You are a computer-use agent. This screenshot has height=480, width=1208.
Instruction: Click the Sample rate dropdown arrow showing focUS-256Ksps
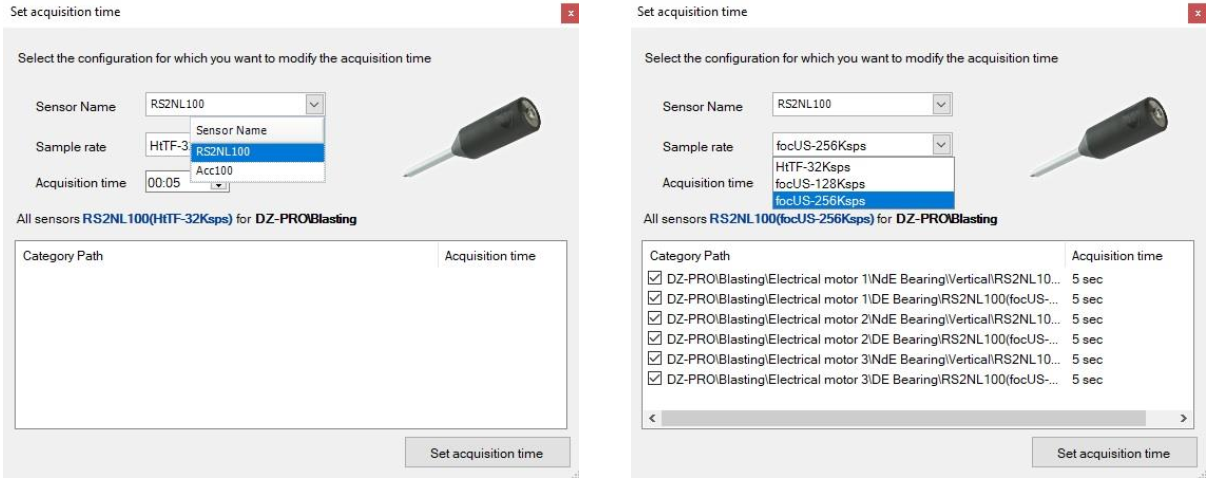(x=940, y=146)
